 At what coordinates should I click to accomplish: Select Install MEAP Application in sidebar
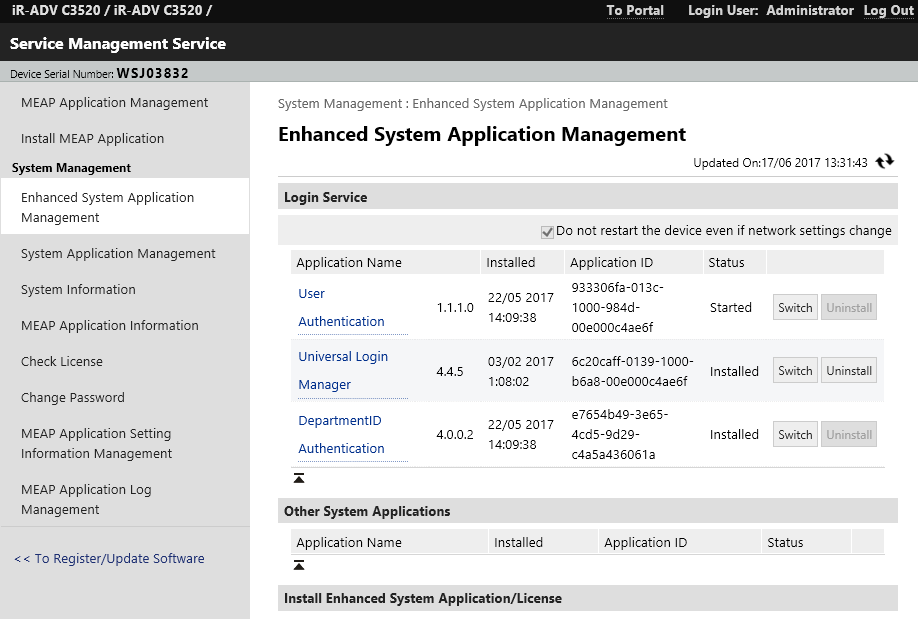point(92,139)
